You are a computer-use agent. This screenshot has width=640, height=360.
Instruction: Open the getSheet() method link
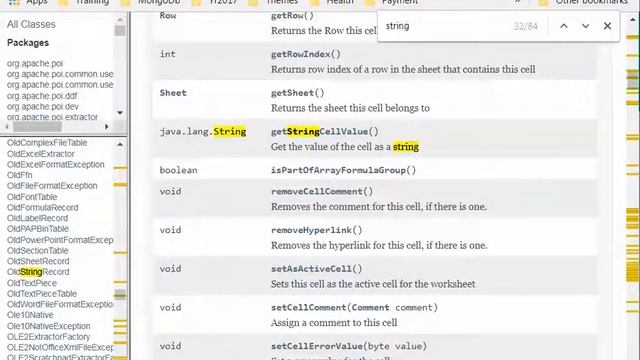[298, 93]
